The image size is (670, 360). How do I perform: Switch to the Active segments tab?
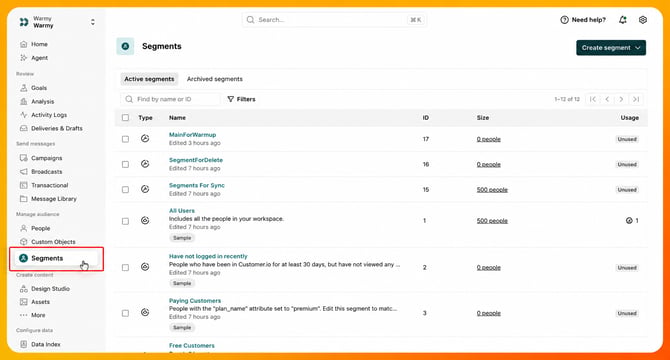coord(149,79)
